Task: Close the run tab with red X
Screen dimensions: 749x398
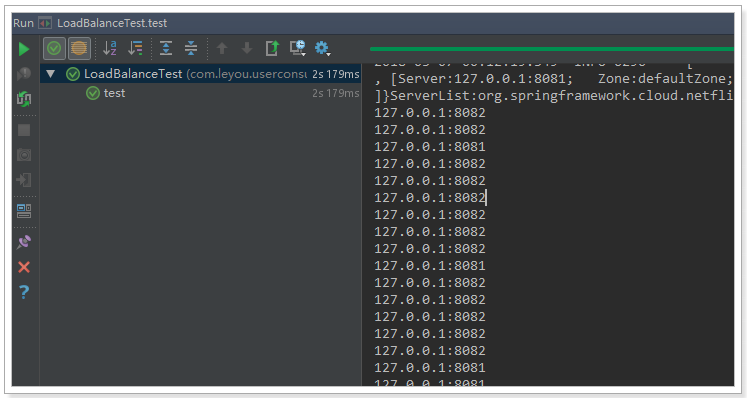Action: 24,267
